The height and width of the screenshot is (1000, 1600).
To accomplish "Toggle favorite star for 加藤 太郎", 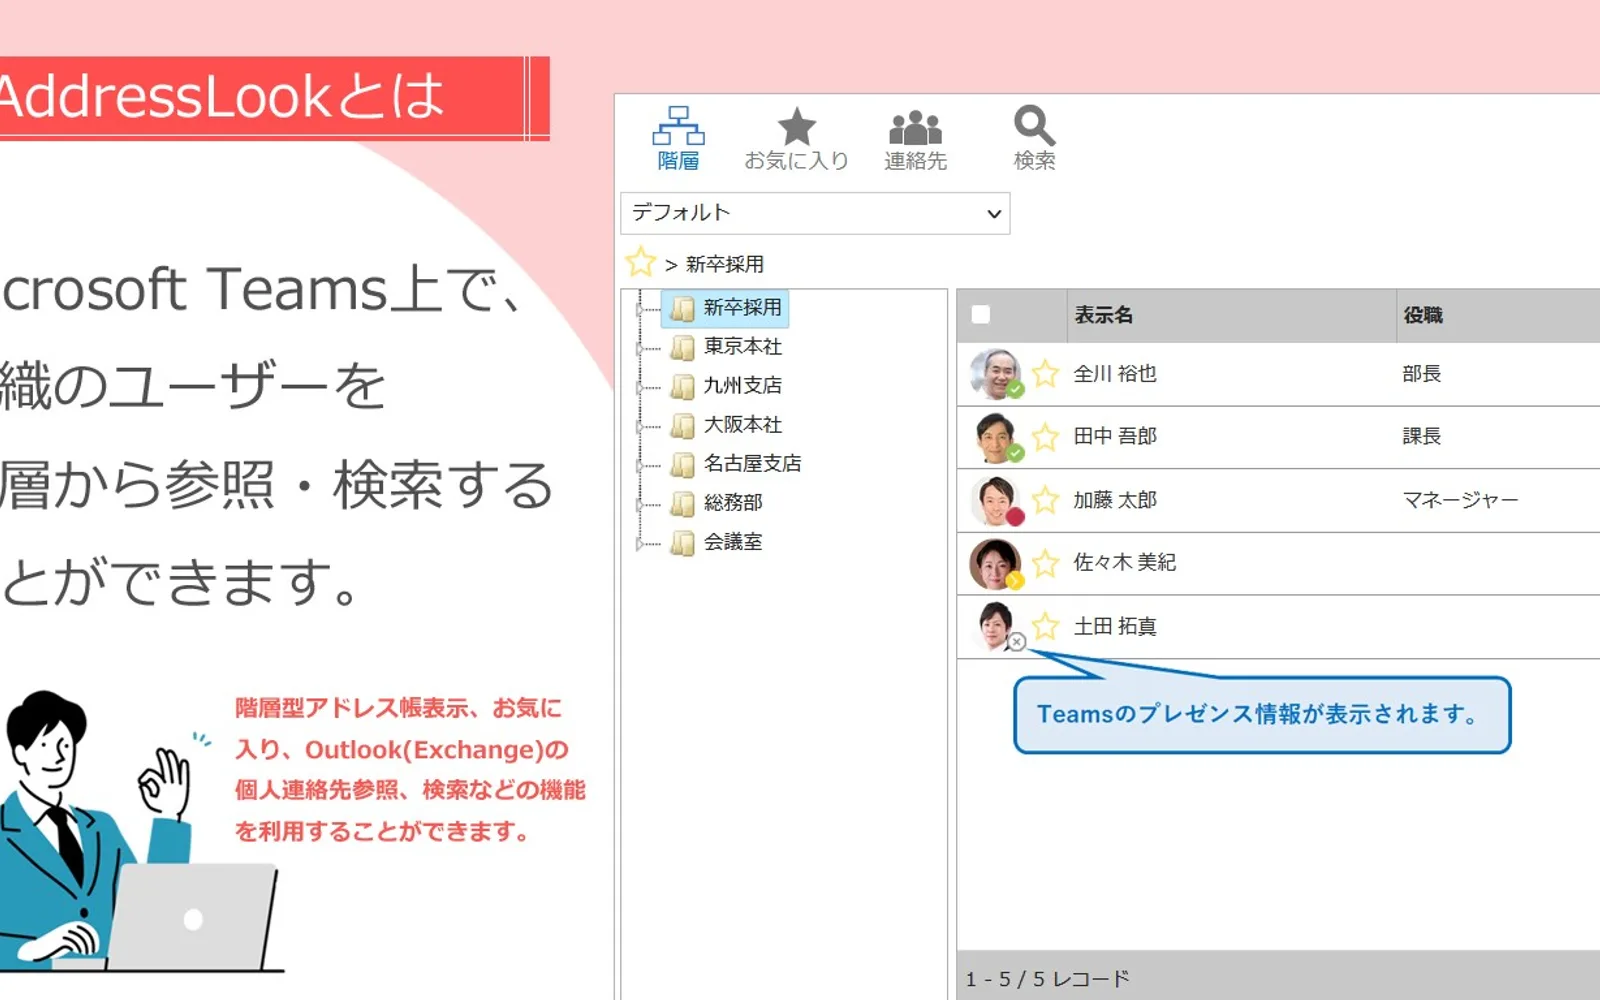I will 1046,500.
